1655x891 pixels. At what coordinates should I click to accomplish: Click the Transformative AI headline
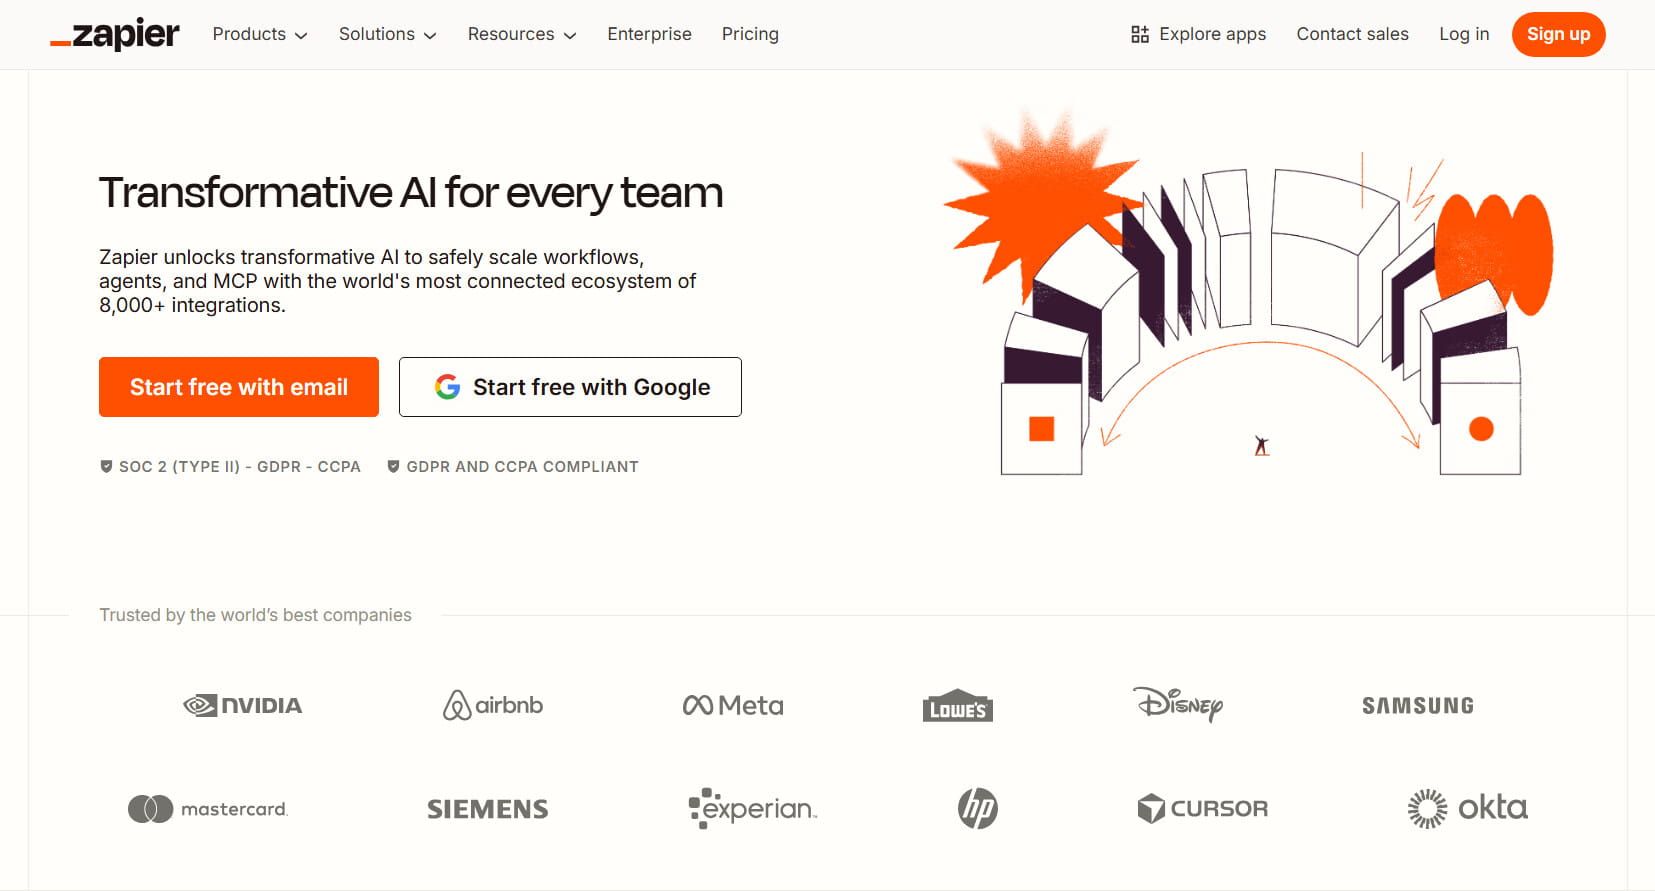coord(410,193)
